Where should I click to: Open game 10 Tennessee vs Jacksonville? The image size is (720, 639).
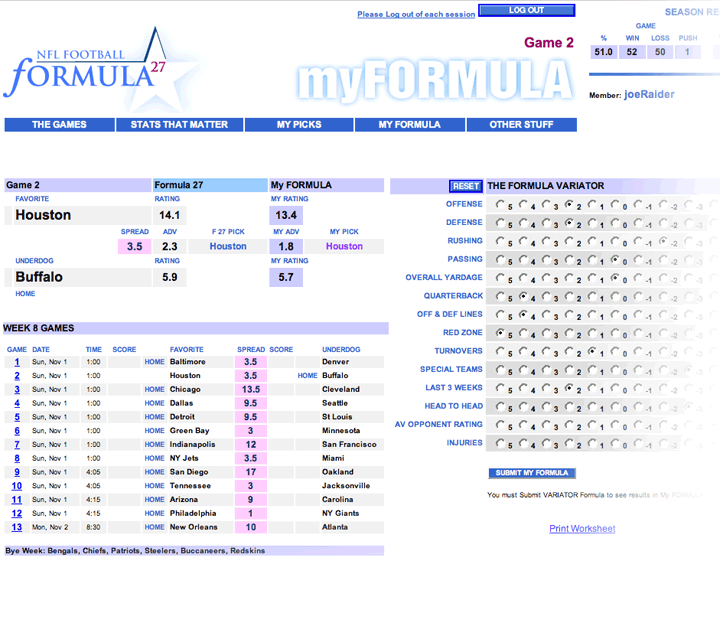tap(17, 486)
